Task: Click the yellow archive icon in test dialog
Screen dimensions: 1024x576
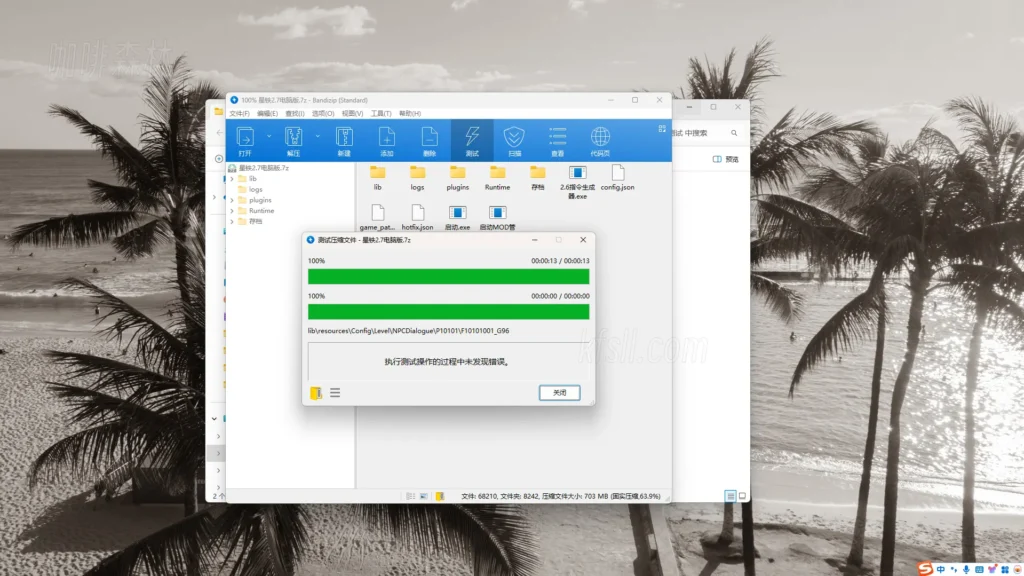Action: [x=316, y=393]
